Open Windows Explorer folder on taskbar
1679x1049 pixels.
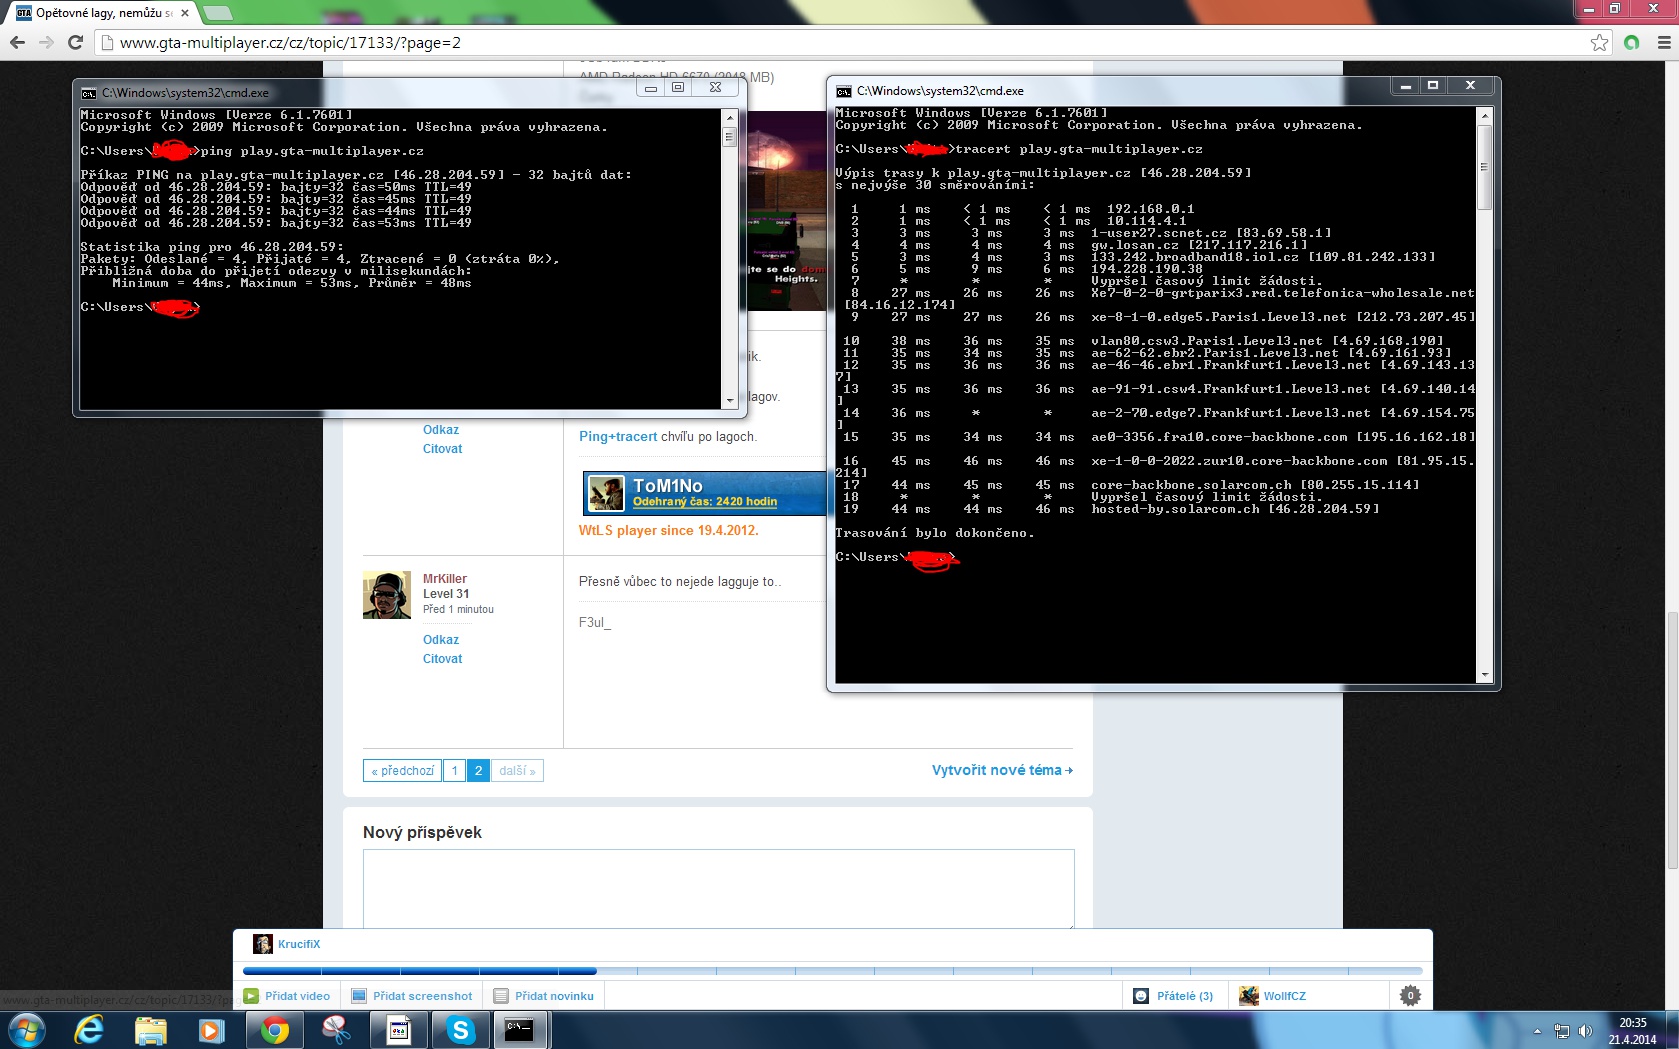tap(151, 1030)
